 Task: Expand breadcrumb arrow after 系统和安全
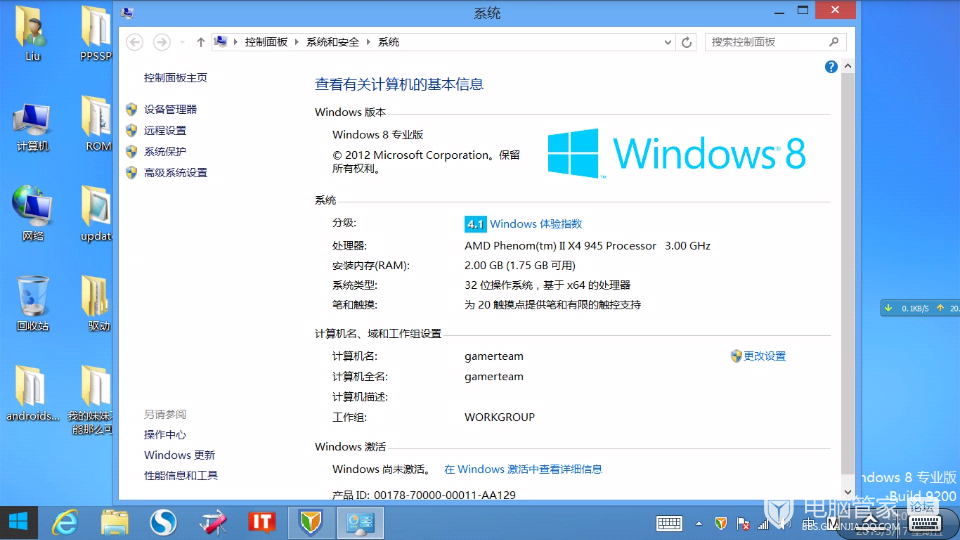[369, 42]
